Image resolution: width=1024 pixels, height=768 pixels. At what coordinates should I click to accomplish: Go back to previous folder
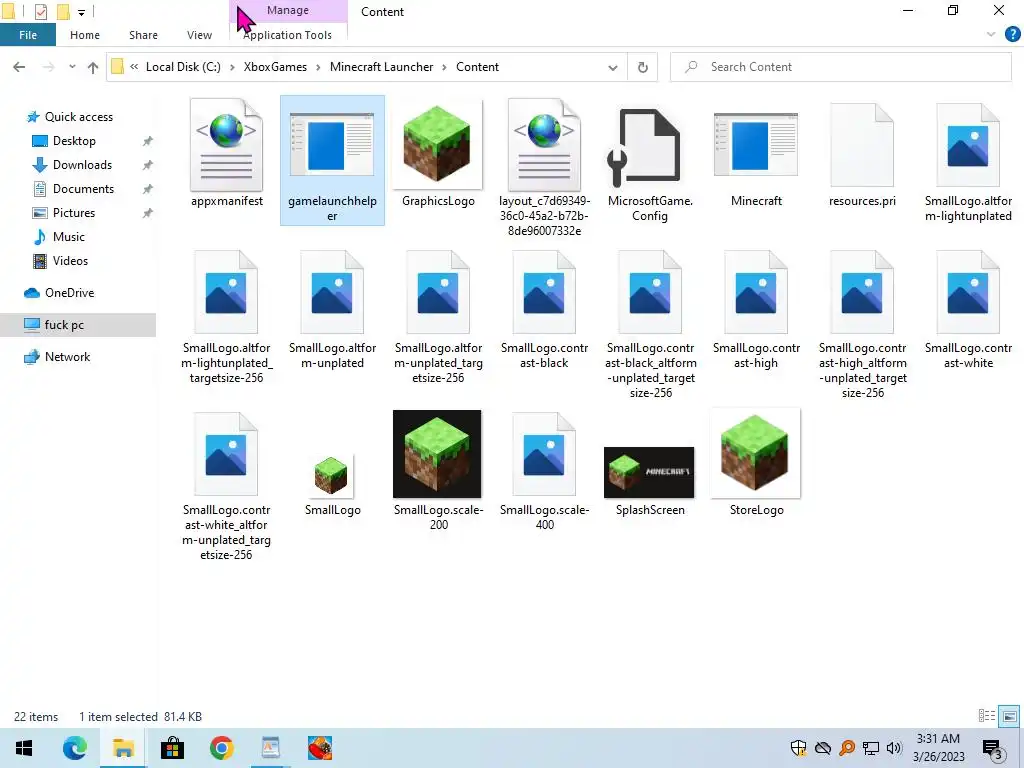point(19,67)
